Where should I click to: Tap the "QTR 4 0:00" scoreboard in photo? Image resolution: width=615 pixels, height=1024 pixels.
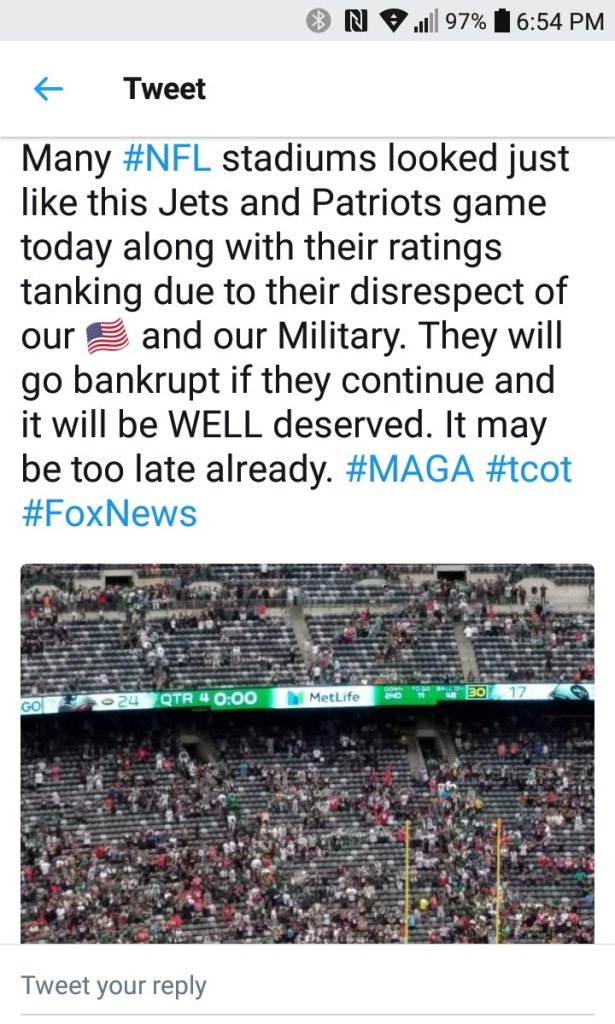212,698
